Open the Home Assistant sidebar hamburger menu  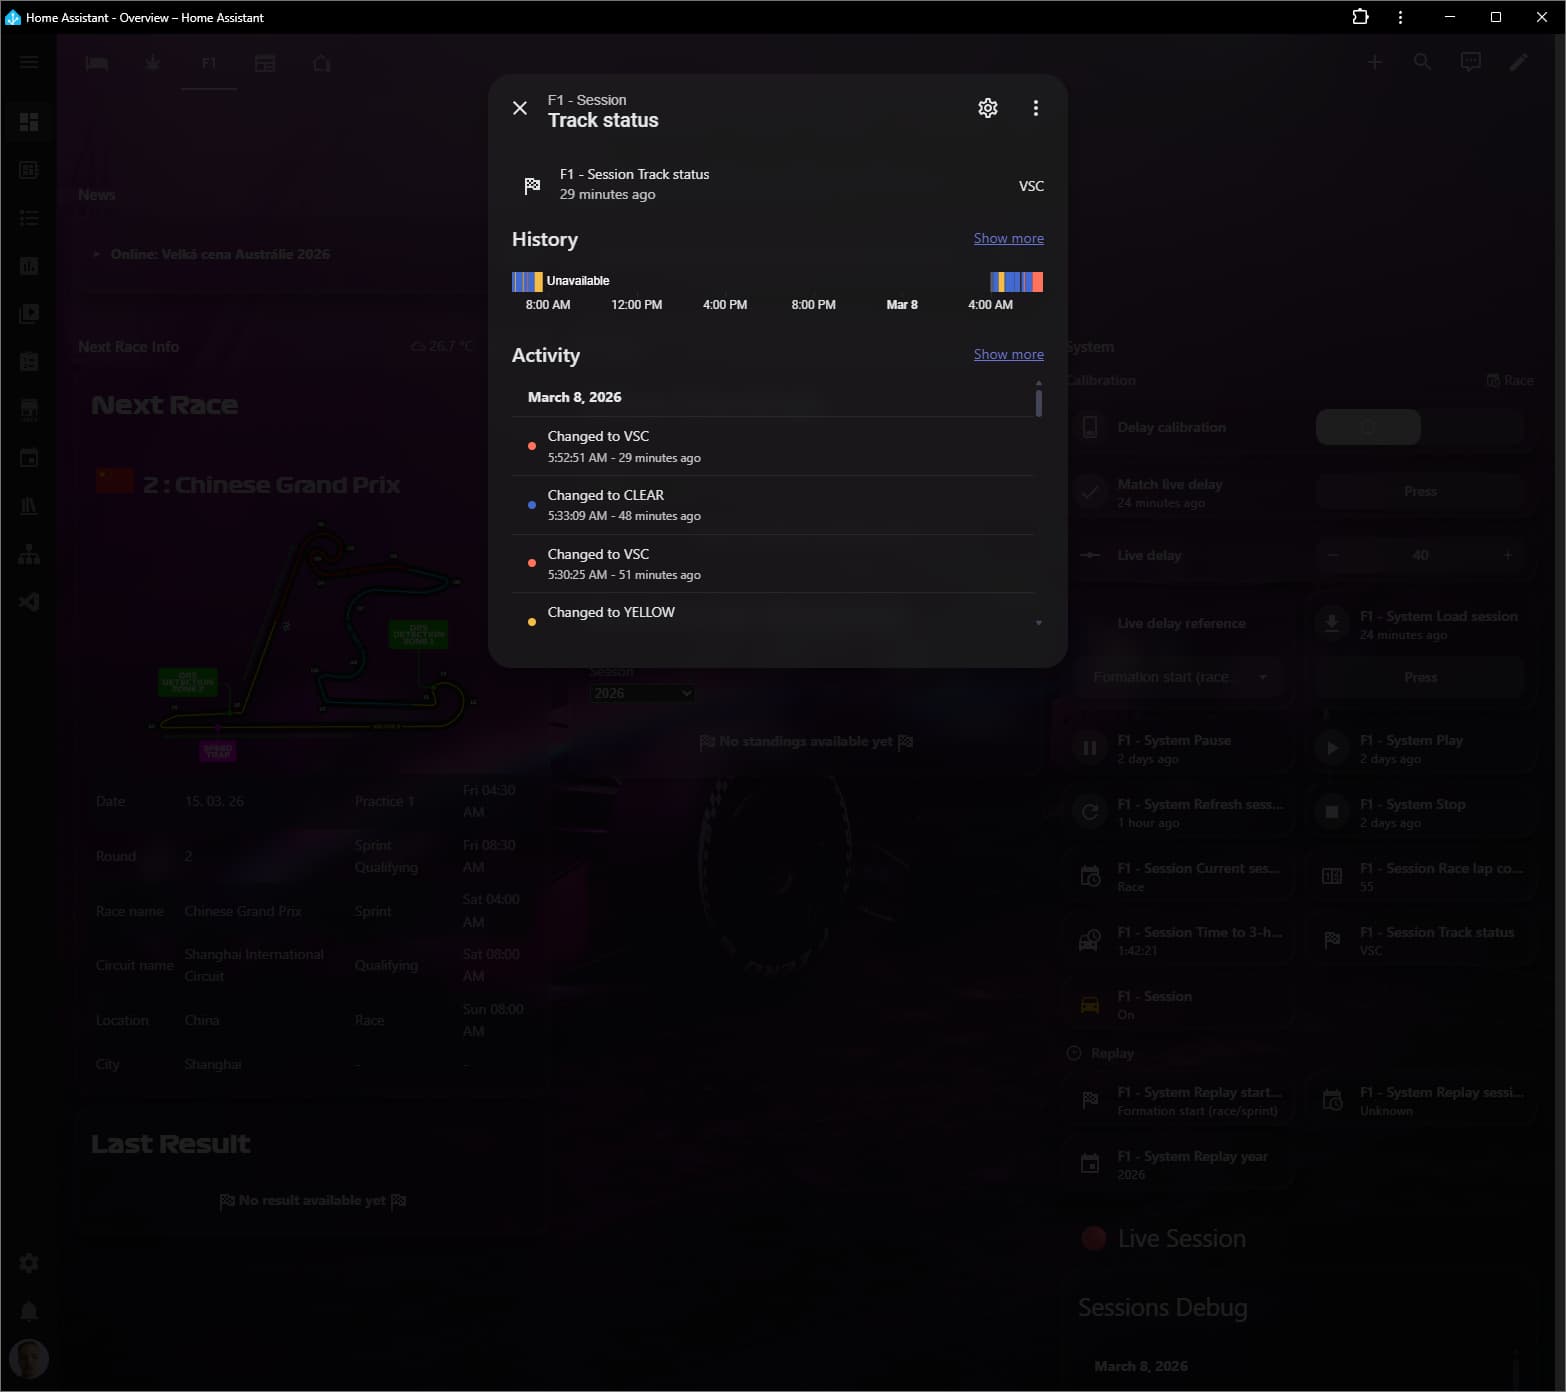(x=29, y=62)
